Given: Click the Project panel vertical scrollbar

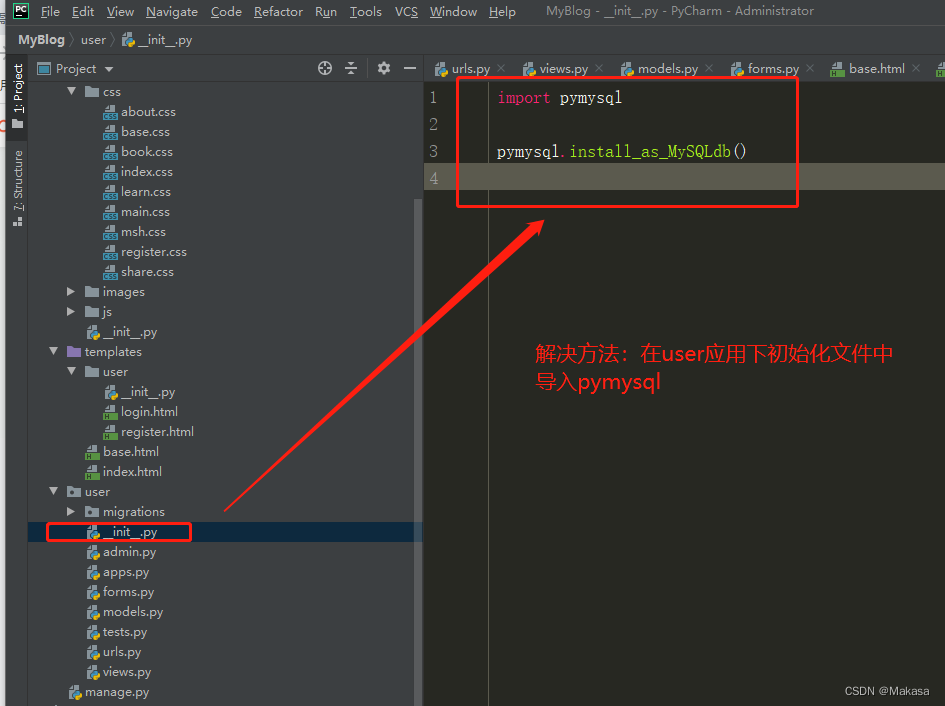Looking at the screenshot, I should 418,452.
